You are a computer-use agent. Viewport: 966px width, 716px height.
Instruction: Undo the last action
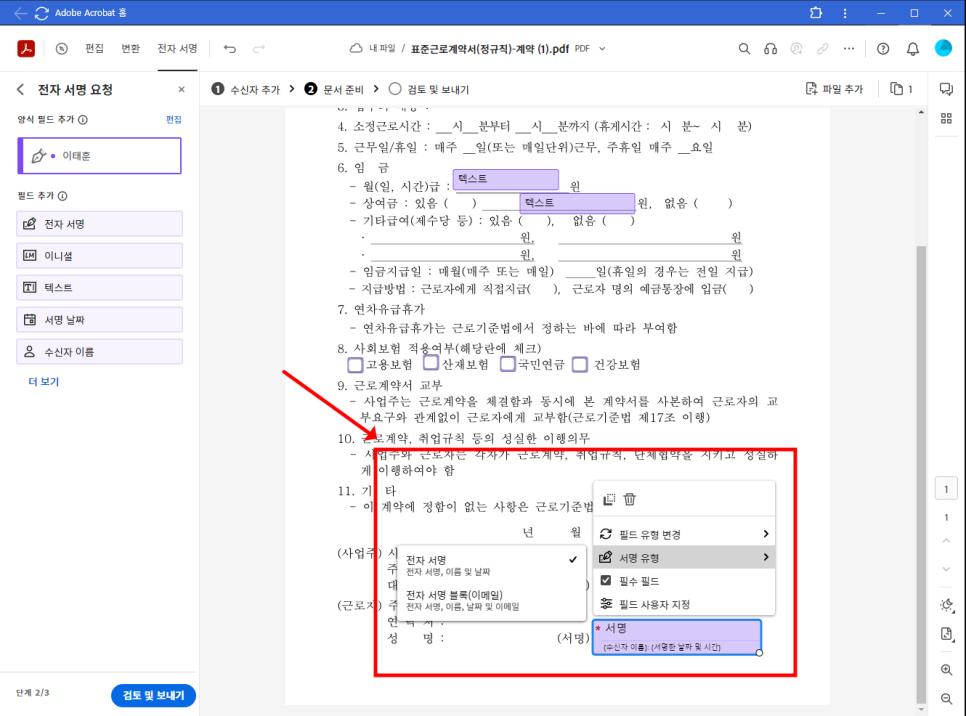coord(230,49)
